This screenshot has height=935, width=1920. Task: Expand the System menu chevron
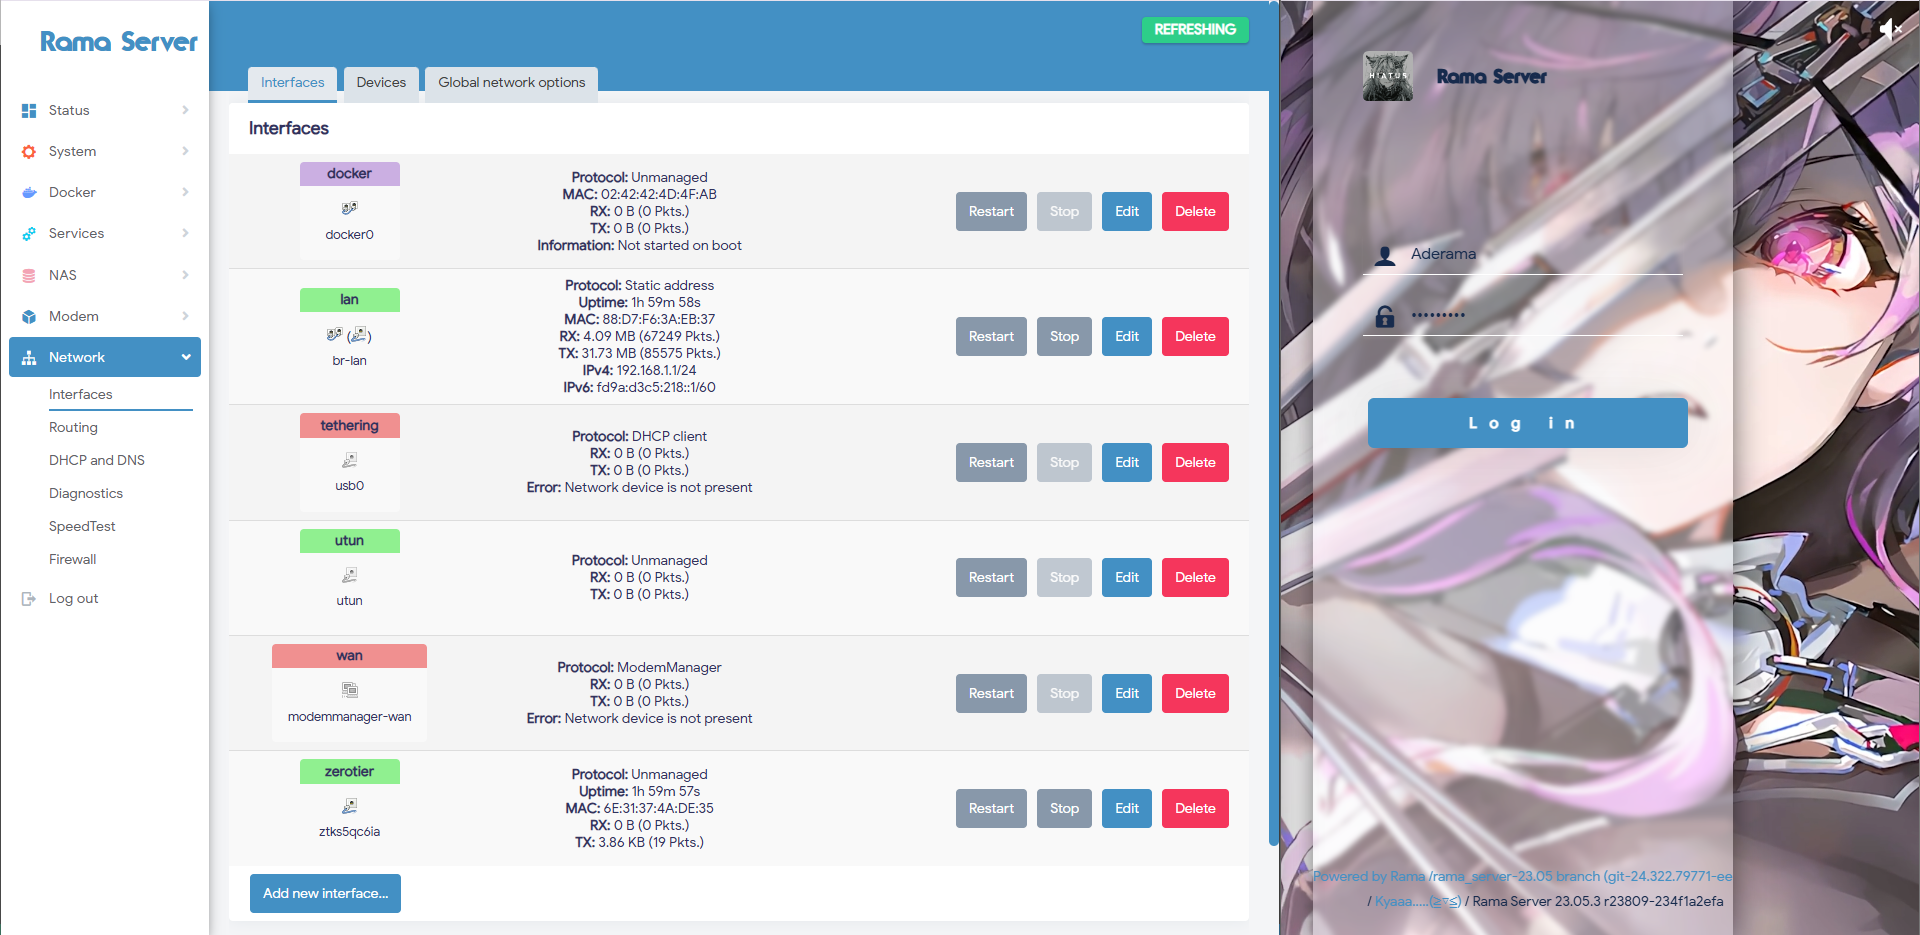pyautogui.click(x=185, y=151)
